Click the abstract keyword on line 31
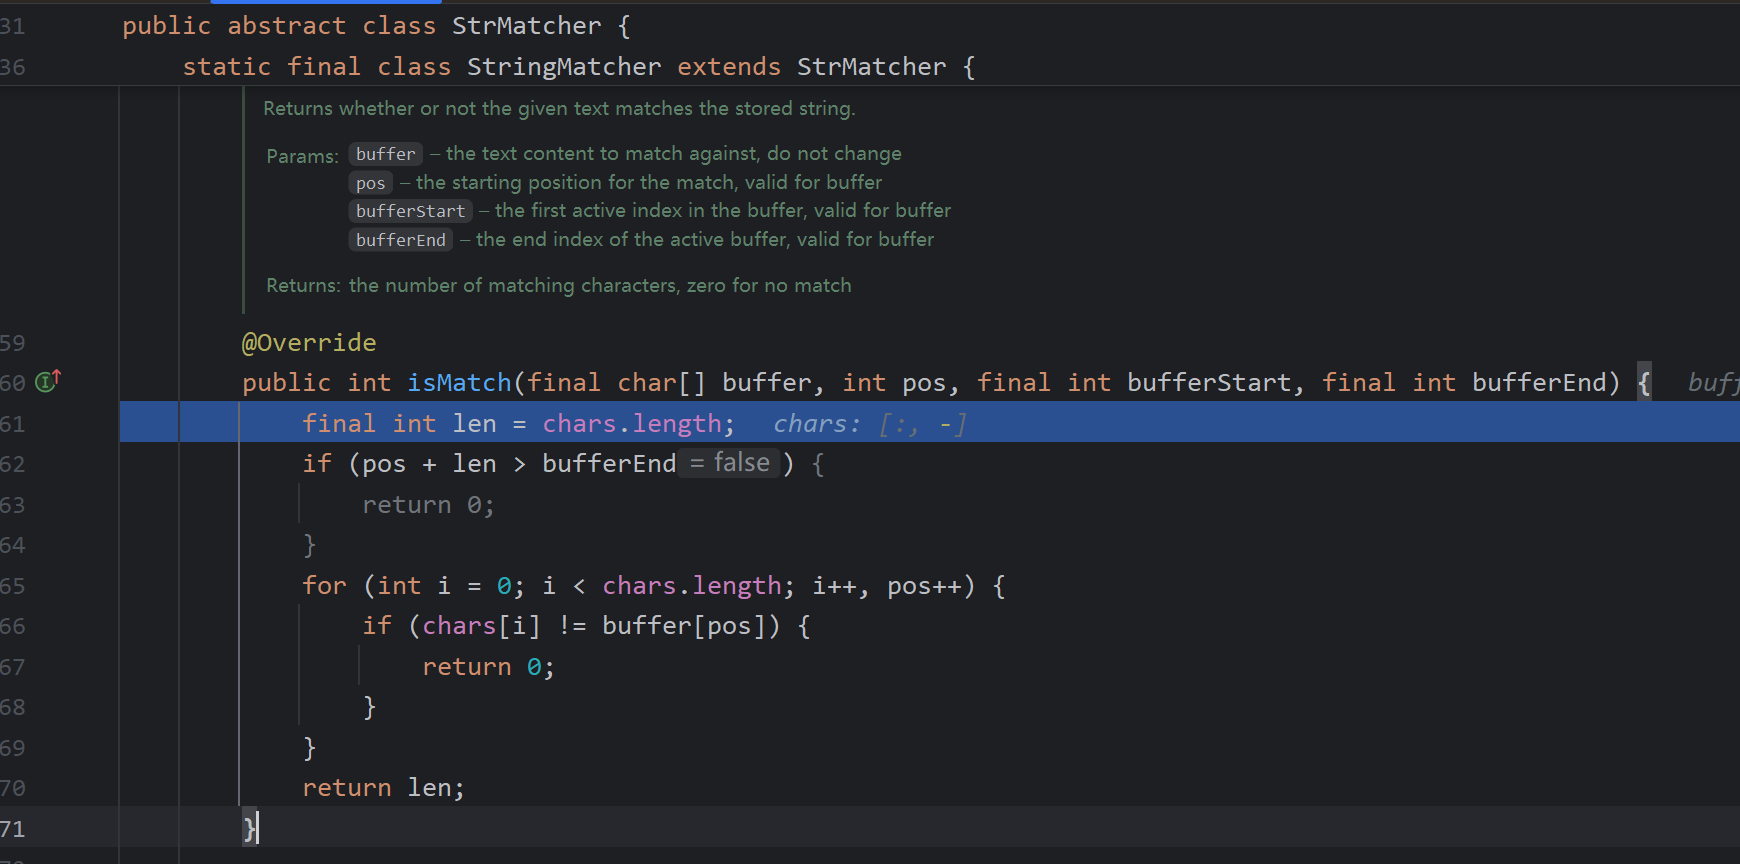The image size is (1740, 864). click(x=287, y=26)
